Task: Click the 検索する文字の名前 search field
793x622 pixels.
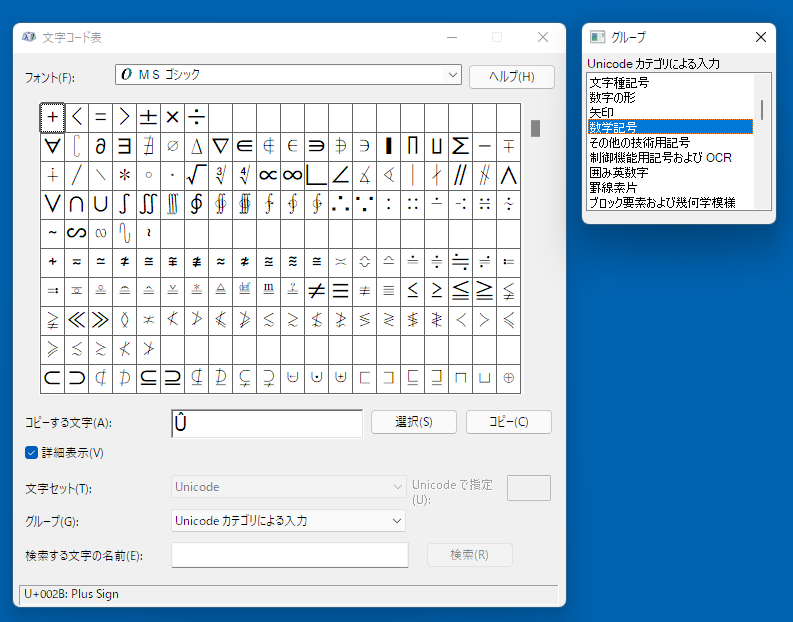Action: (290, 555)
